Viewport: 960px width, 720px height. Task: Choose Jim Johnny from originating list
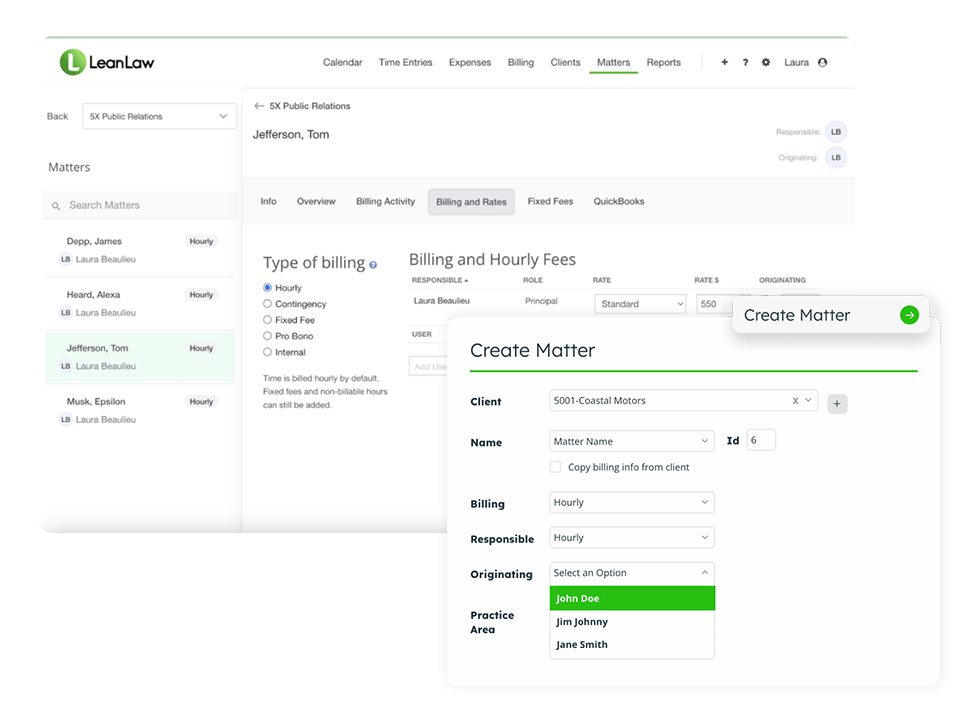582,622
